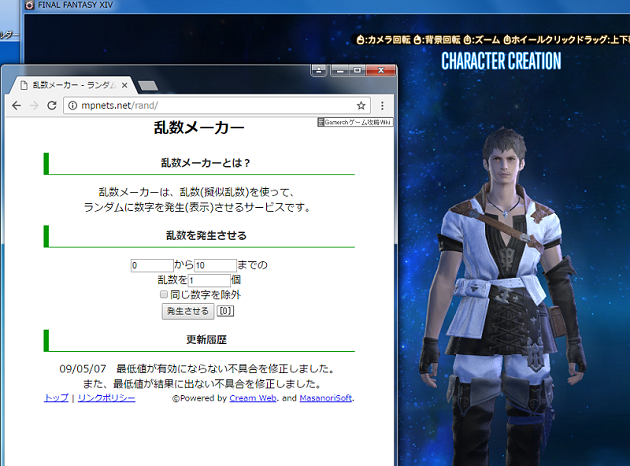630x466 pixels.
Task: View site information icon in address bar
Action: pos(72,106)
